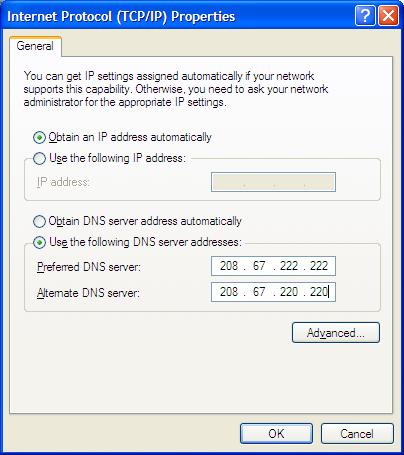
Task: Click first octet 208 of Alternate DNS
Action: [x=229, y=292]
